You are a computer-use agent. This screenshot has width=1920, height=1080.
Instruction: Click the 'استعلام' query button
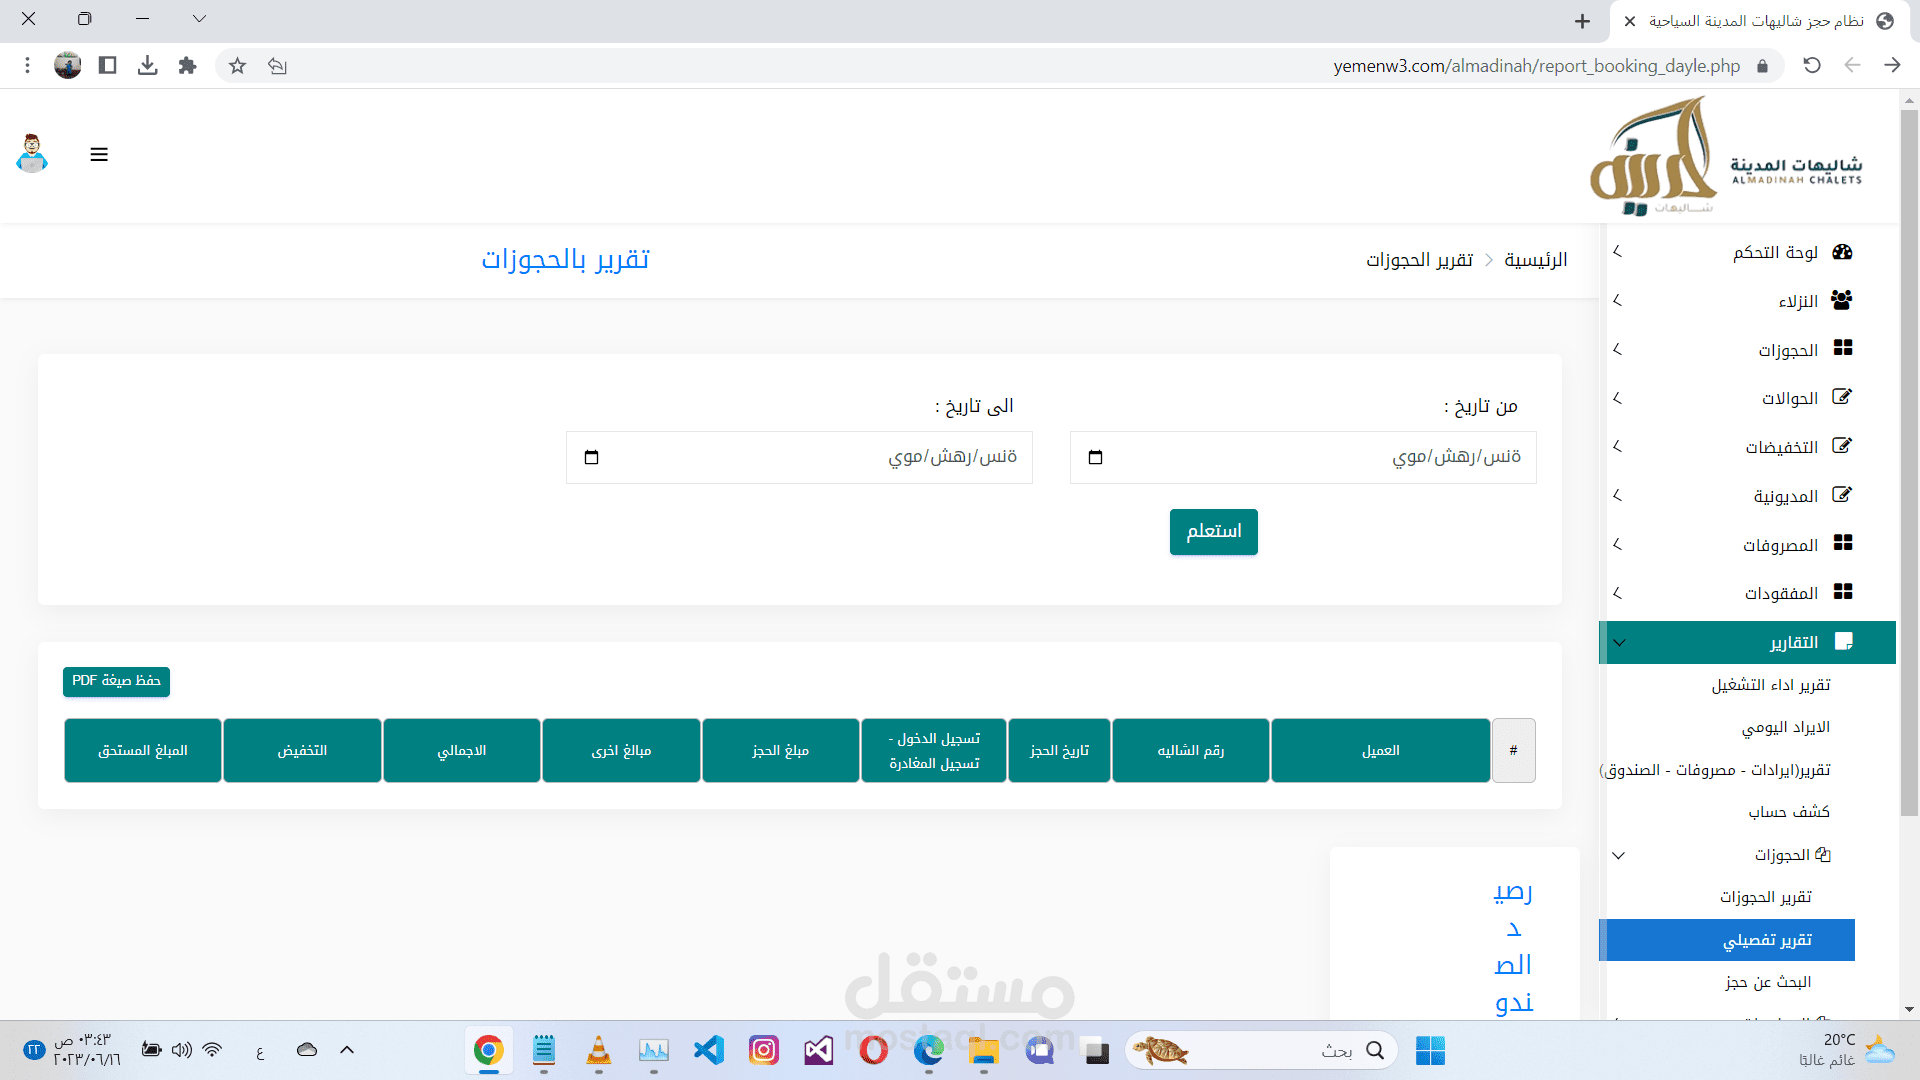pyautogui.click(x=1213, y=531)
